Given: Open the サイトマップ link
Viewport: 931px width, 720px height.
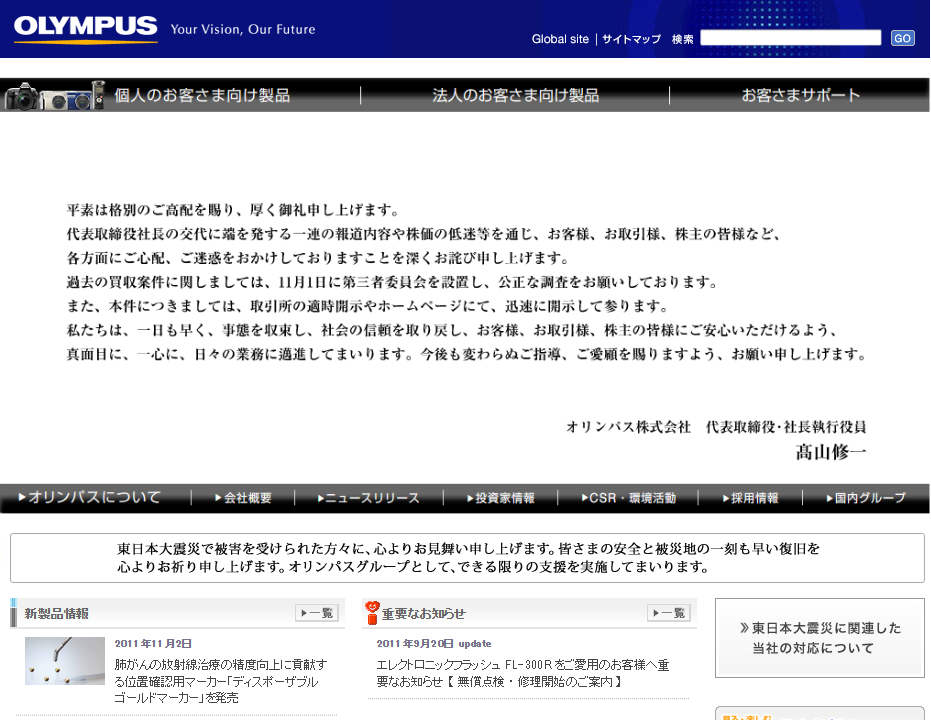Looking at the screenshot, I should [631, 39].
